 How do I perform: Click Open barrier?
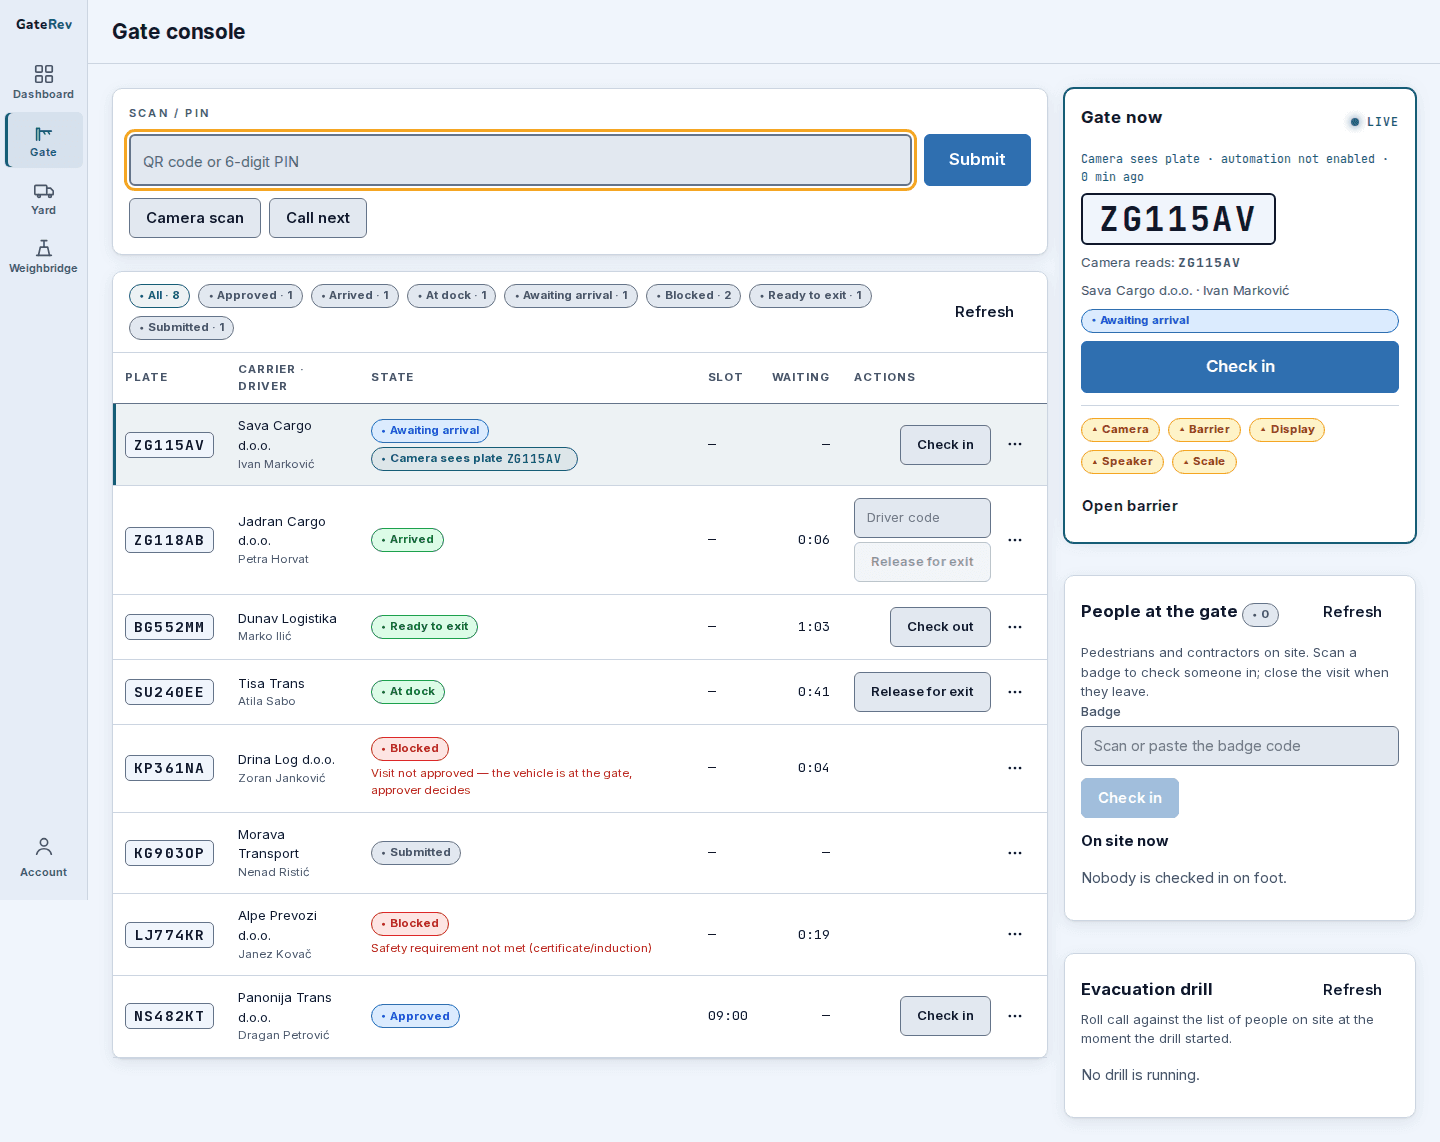click(x=1130, y=506)
